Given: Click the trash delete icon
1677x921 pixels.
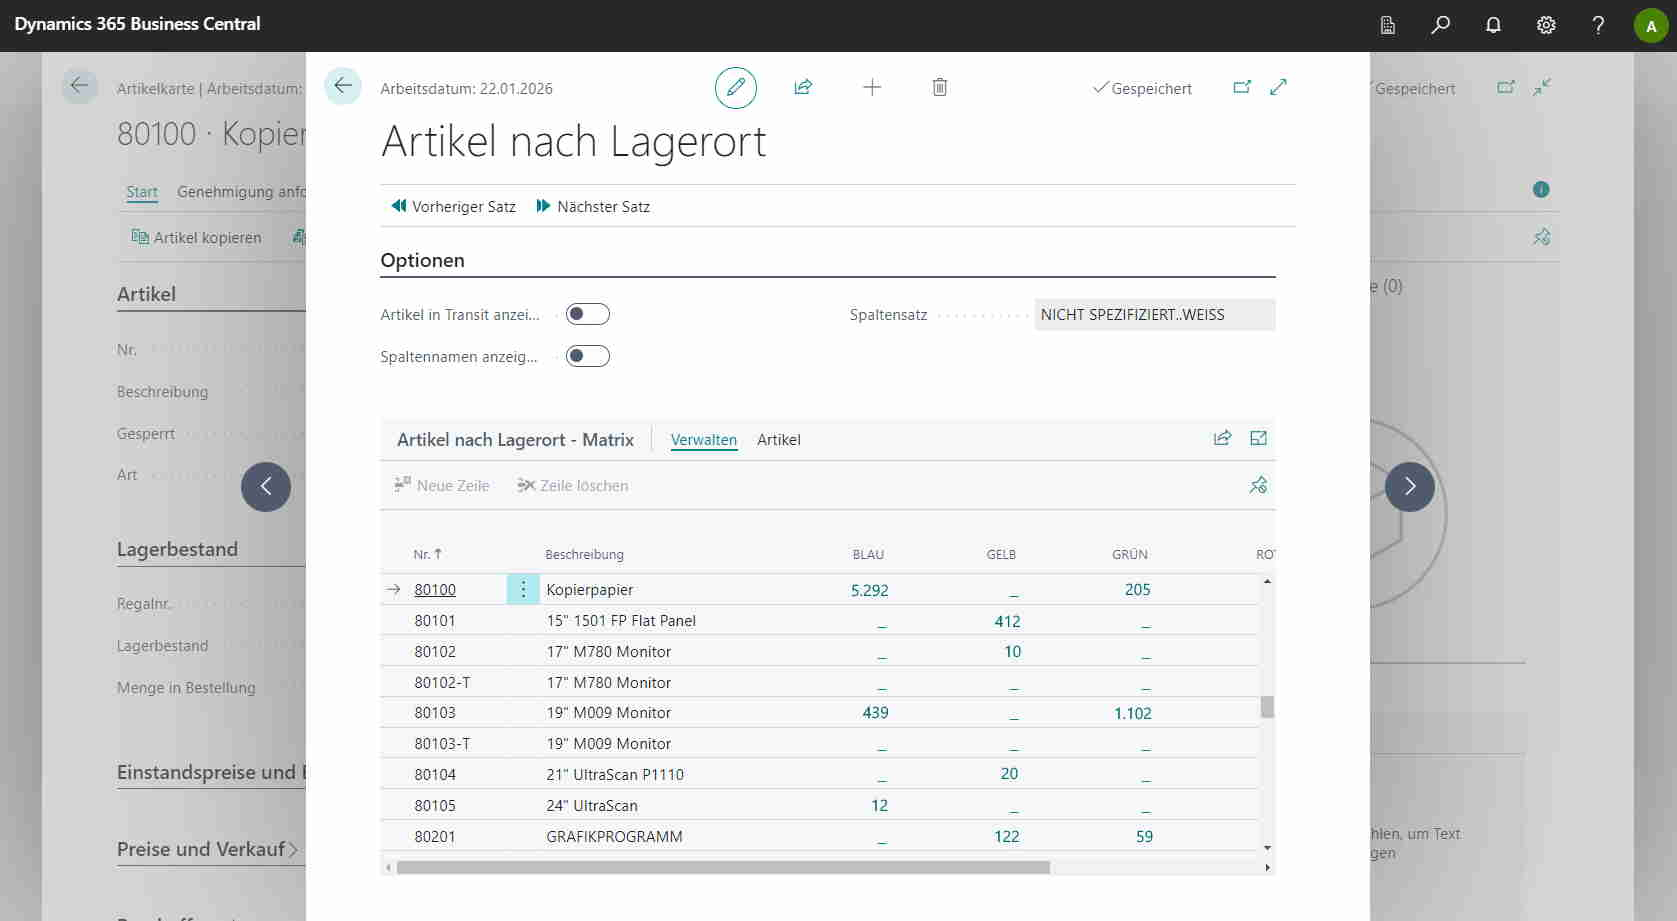Looking at the screenshot, I should point(940,88).
